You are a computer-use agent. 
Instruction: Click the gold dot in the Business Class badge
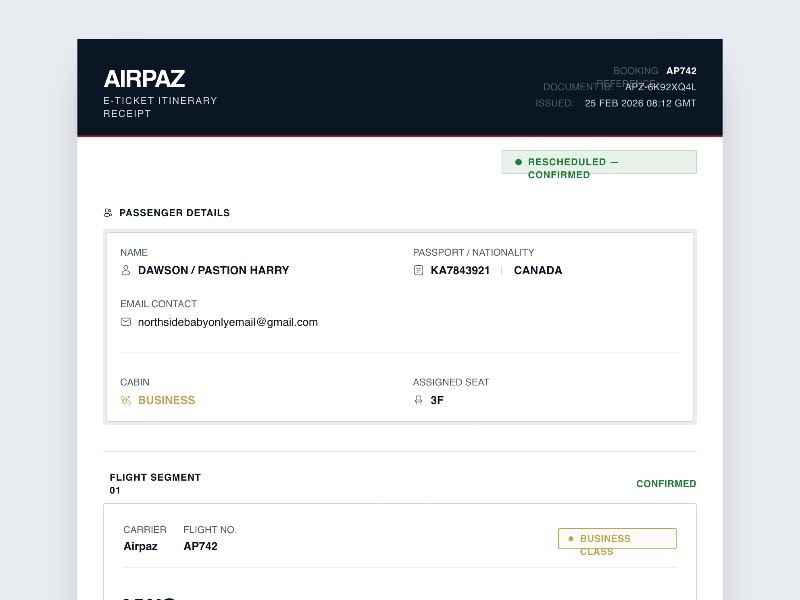pos(570,538)
